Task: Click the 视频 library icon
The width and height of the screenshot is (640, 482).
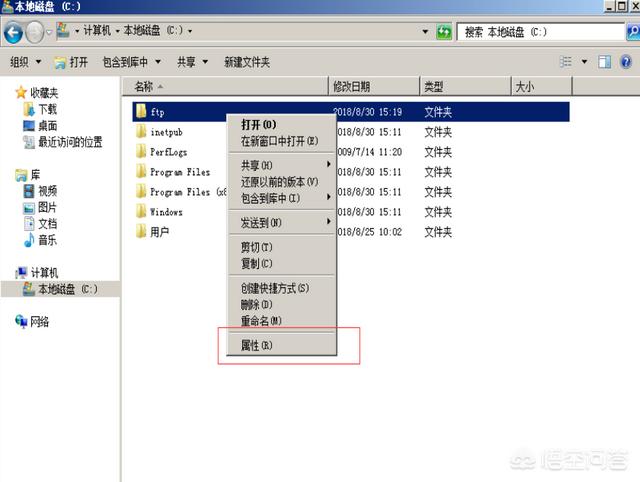Action: 29,191
